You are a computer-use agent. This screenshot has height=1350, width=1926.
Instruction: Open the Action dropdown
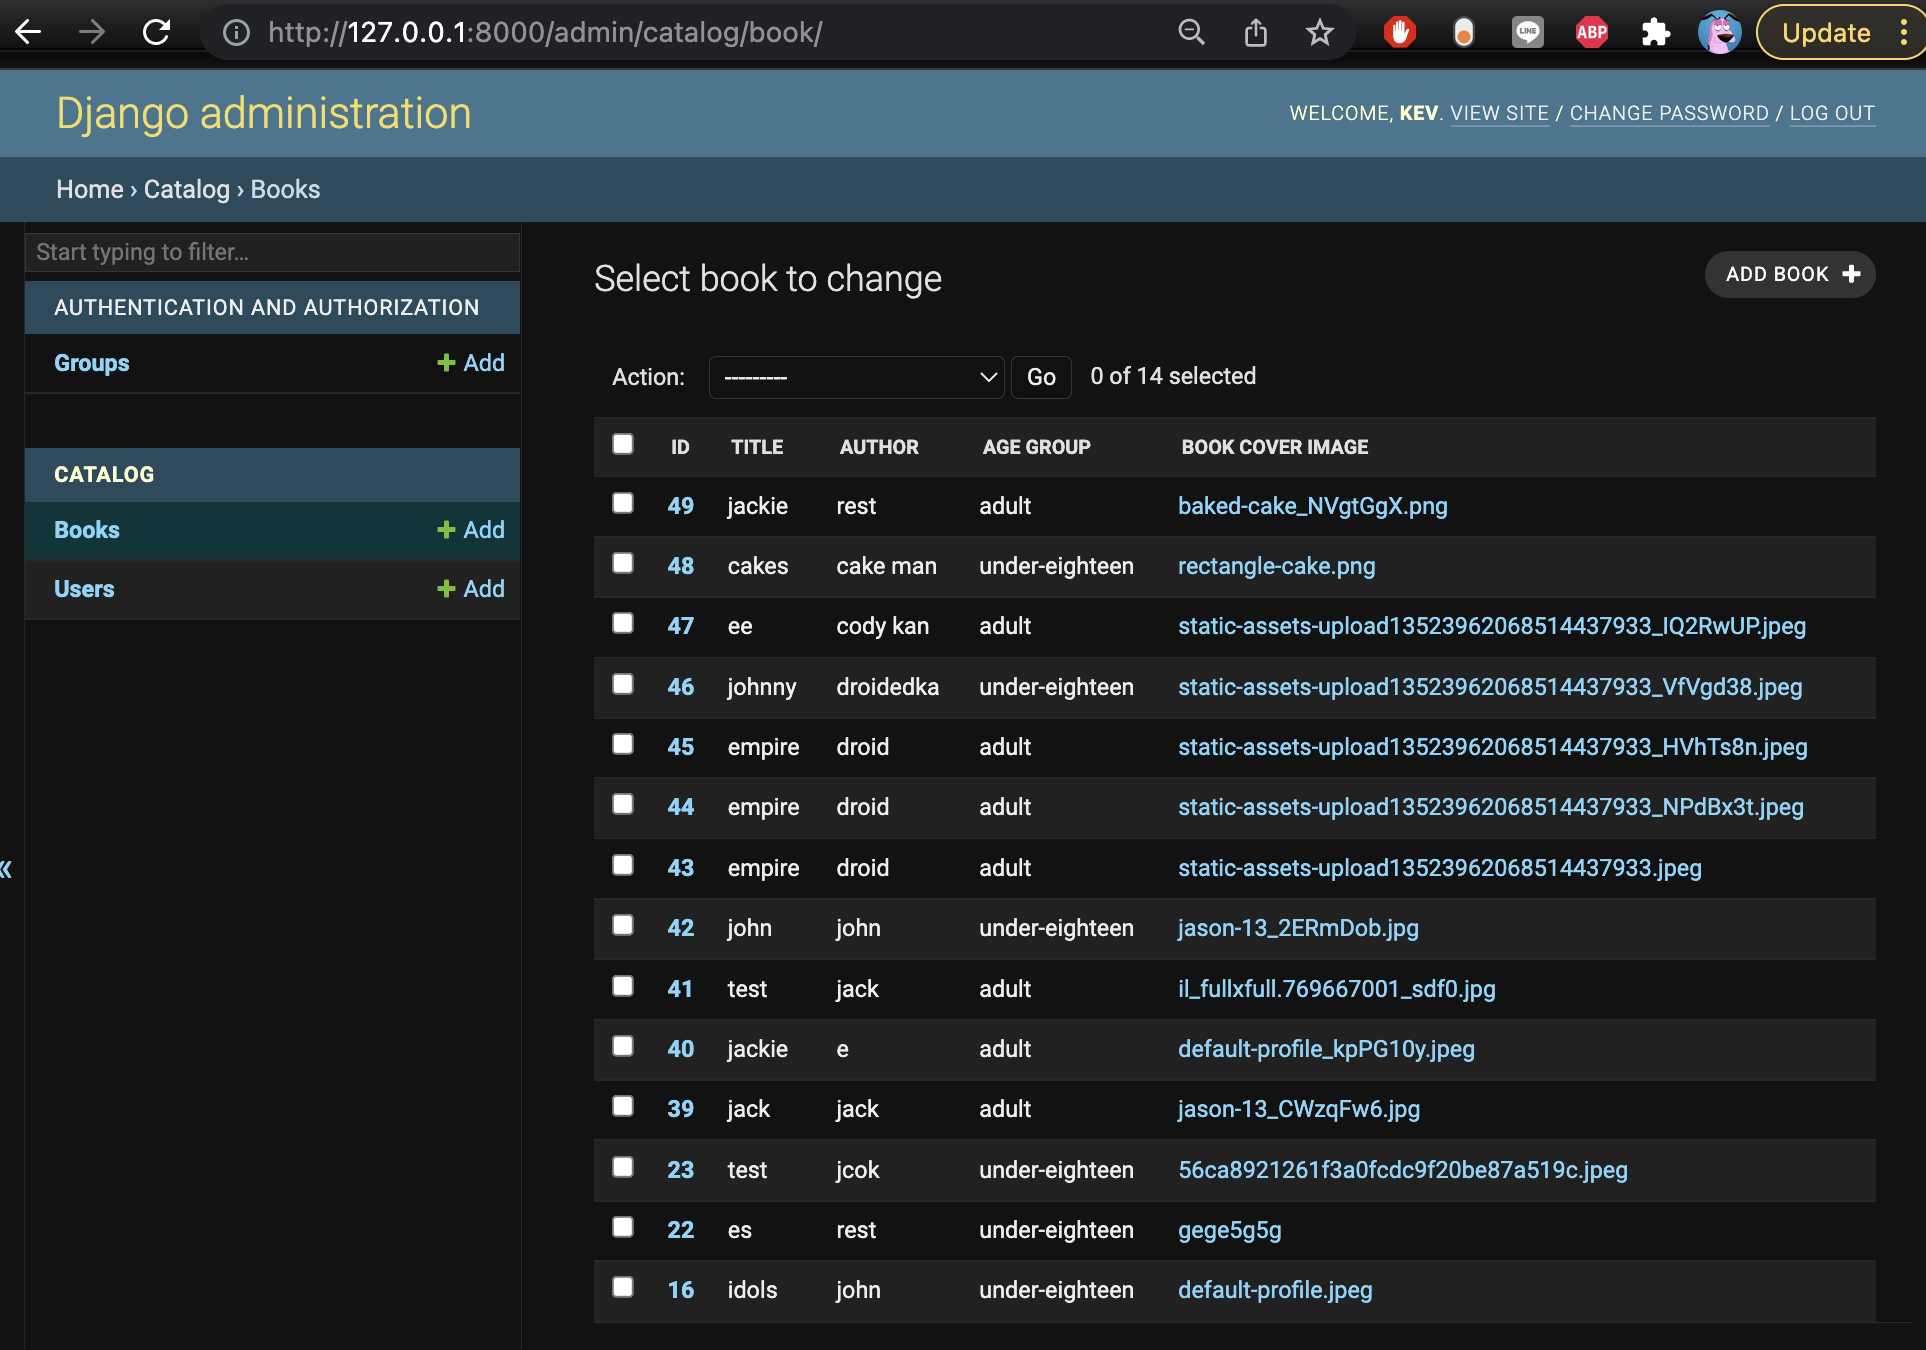pyautogui.click(x=856, y=377)
